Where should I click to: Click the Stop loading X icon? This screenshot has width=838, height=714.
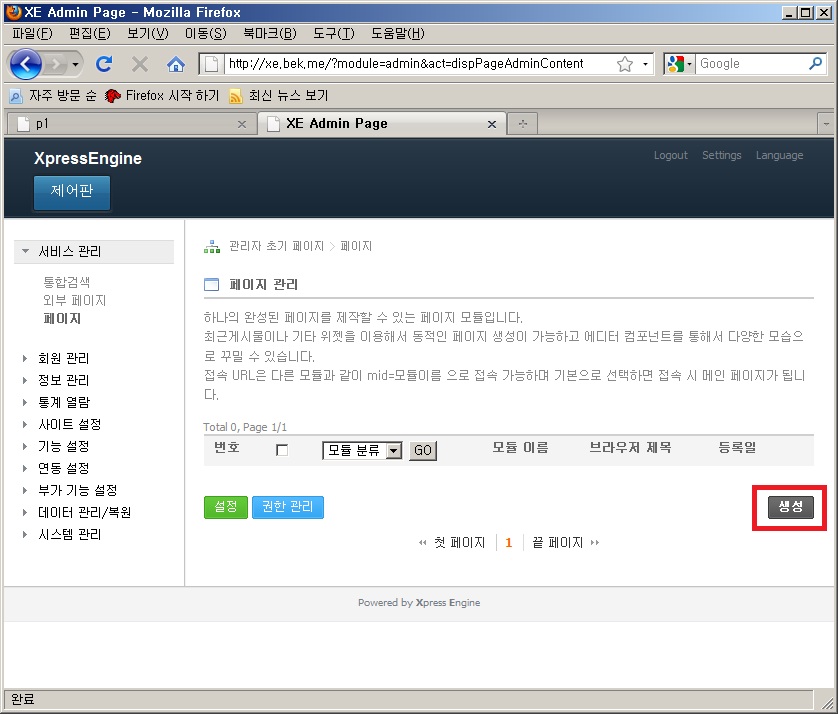pyautogui.click(x=139, y=65)
